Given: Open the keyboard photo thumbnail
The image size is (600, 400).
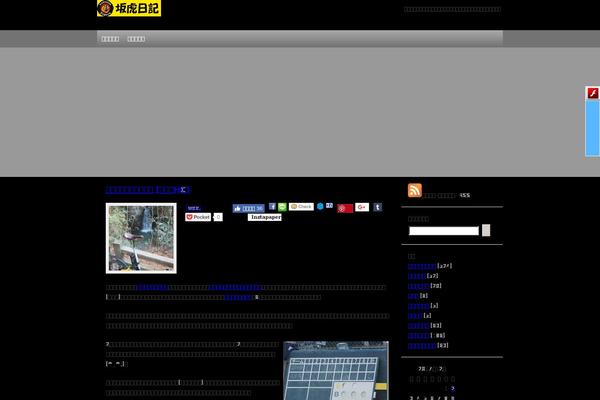Looking at the screenshot, I should (x=336, y=371).
